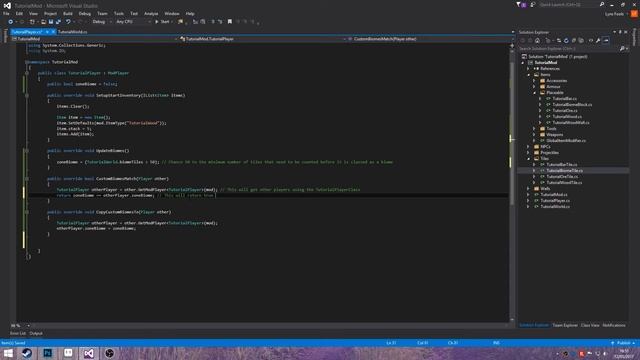Screen dimensions: 640x360
Task: Select TutorialBiomeBlock.cs in Solution Explorer
Action: pyautogui.click(x=572, y=104)
